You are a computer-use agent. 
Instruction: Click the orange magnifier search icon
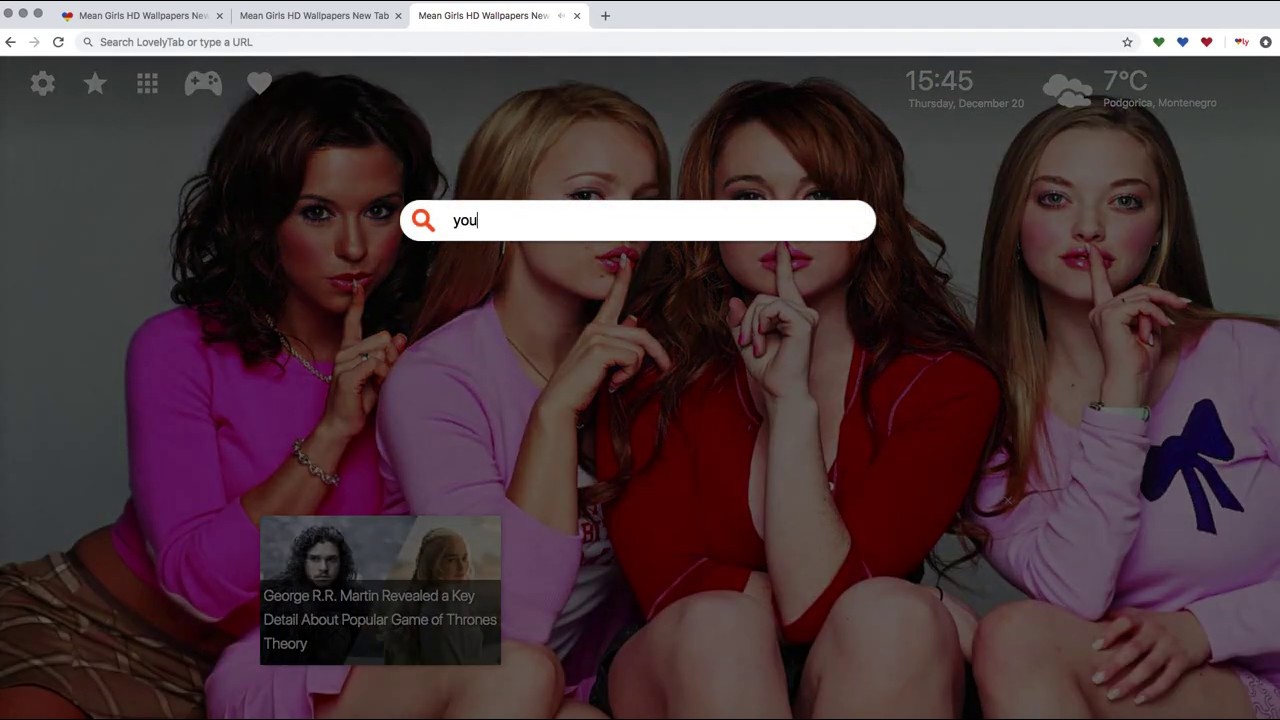(423, 221)
